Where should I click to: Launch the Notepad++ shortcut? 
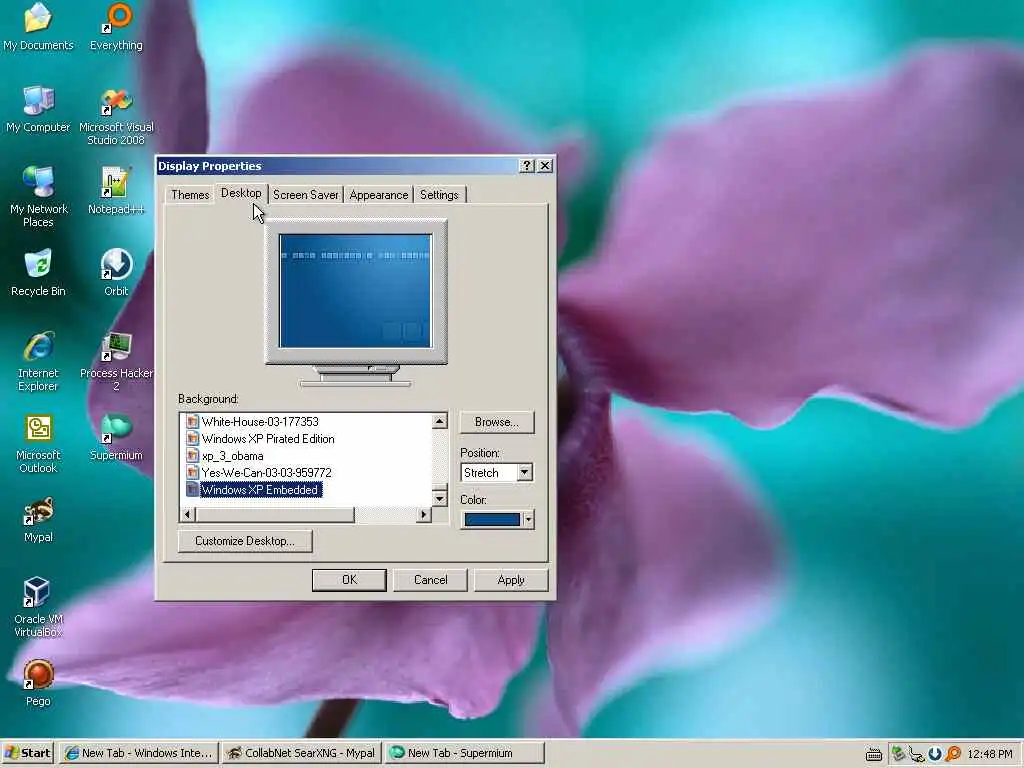(116, 191)
